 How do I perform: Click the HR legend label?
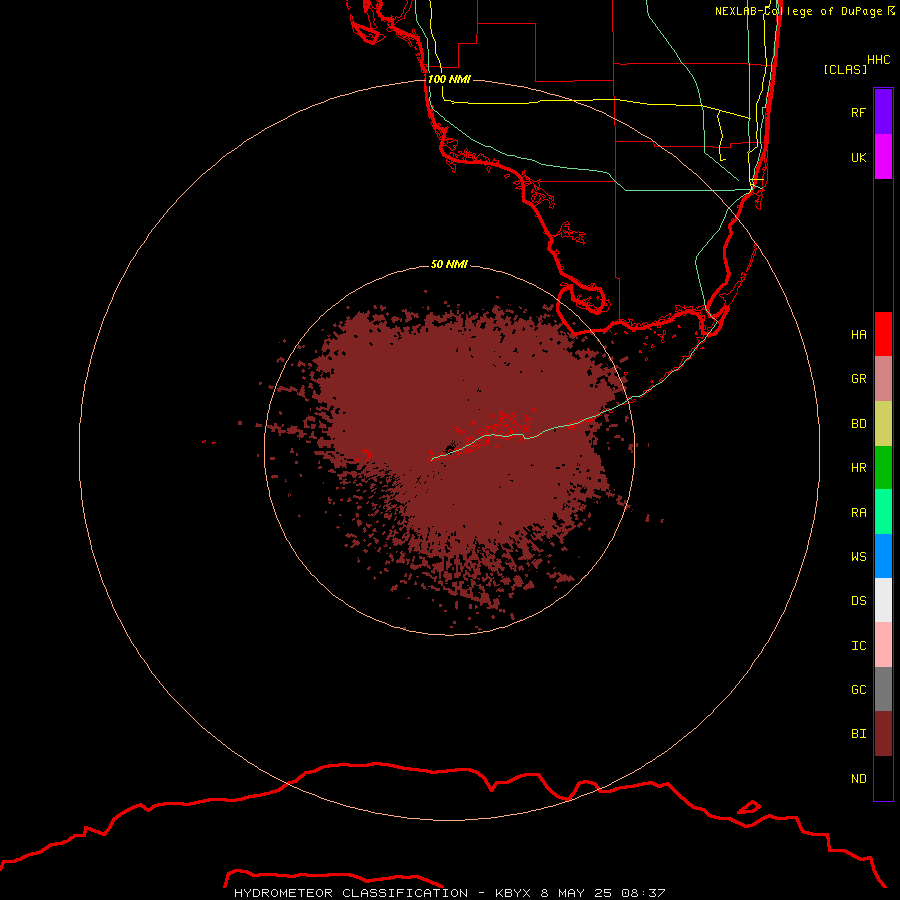point(859,468)
